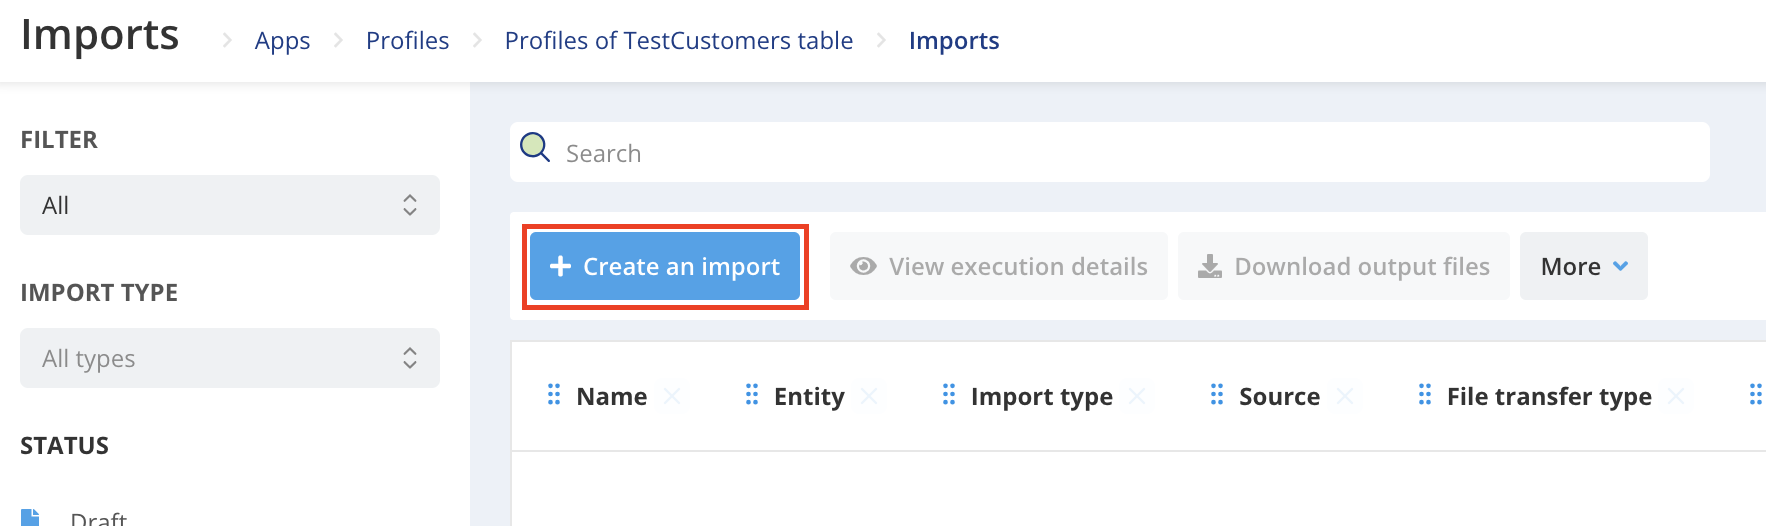Screen dimensions: 1766x526
Task: Click the magnifier search icon
Action: 535,148
